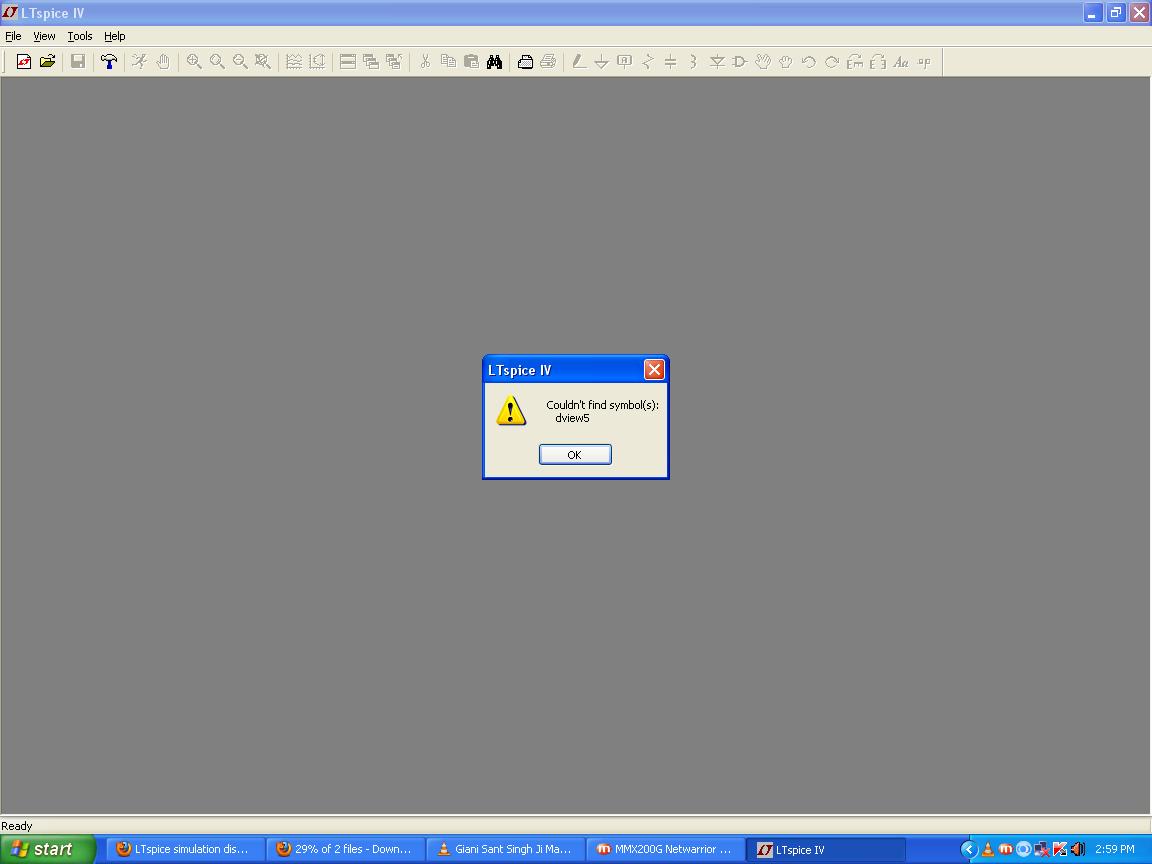
Task: Click the Print printer icon
Action: [x=548, y=62]
